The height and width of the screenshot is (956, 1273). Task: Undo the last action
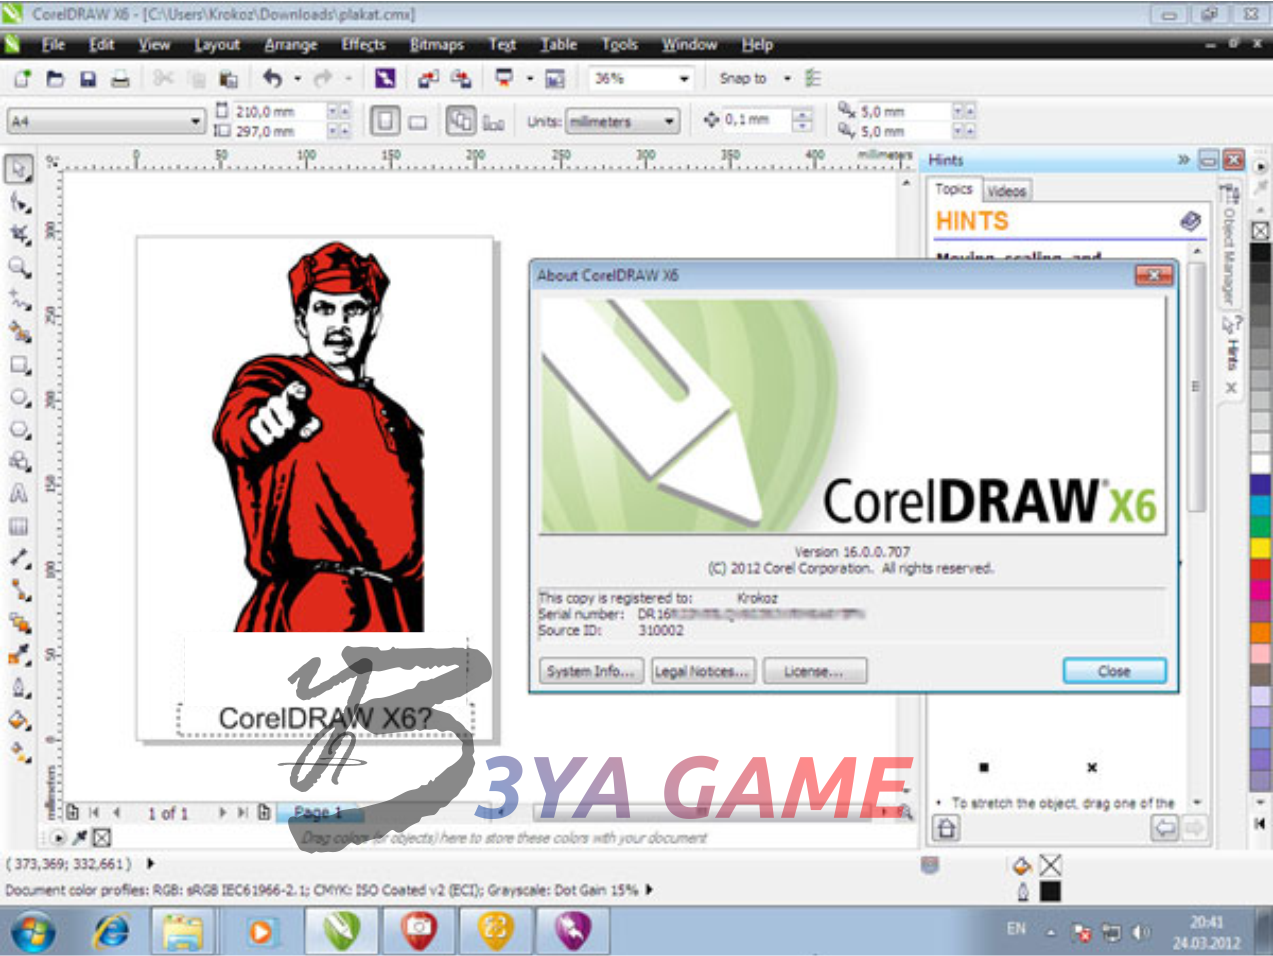pyautogui.click(x=272, y=78)
